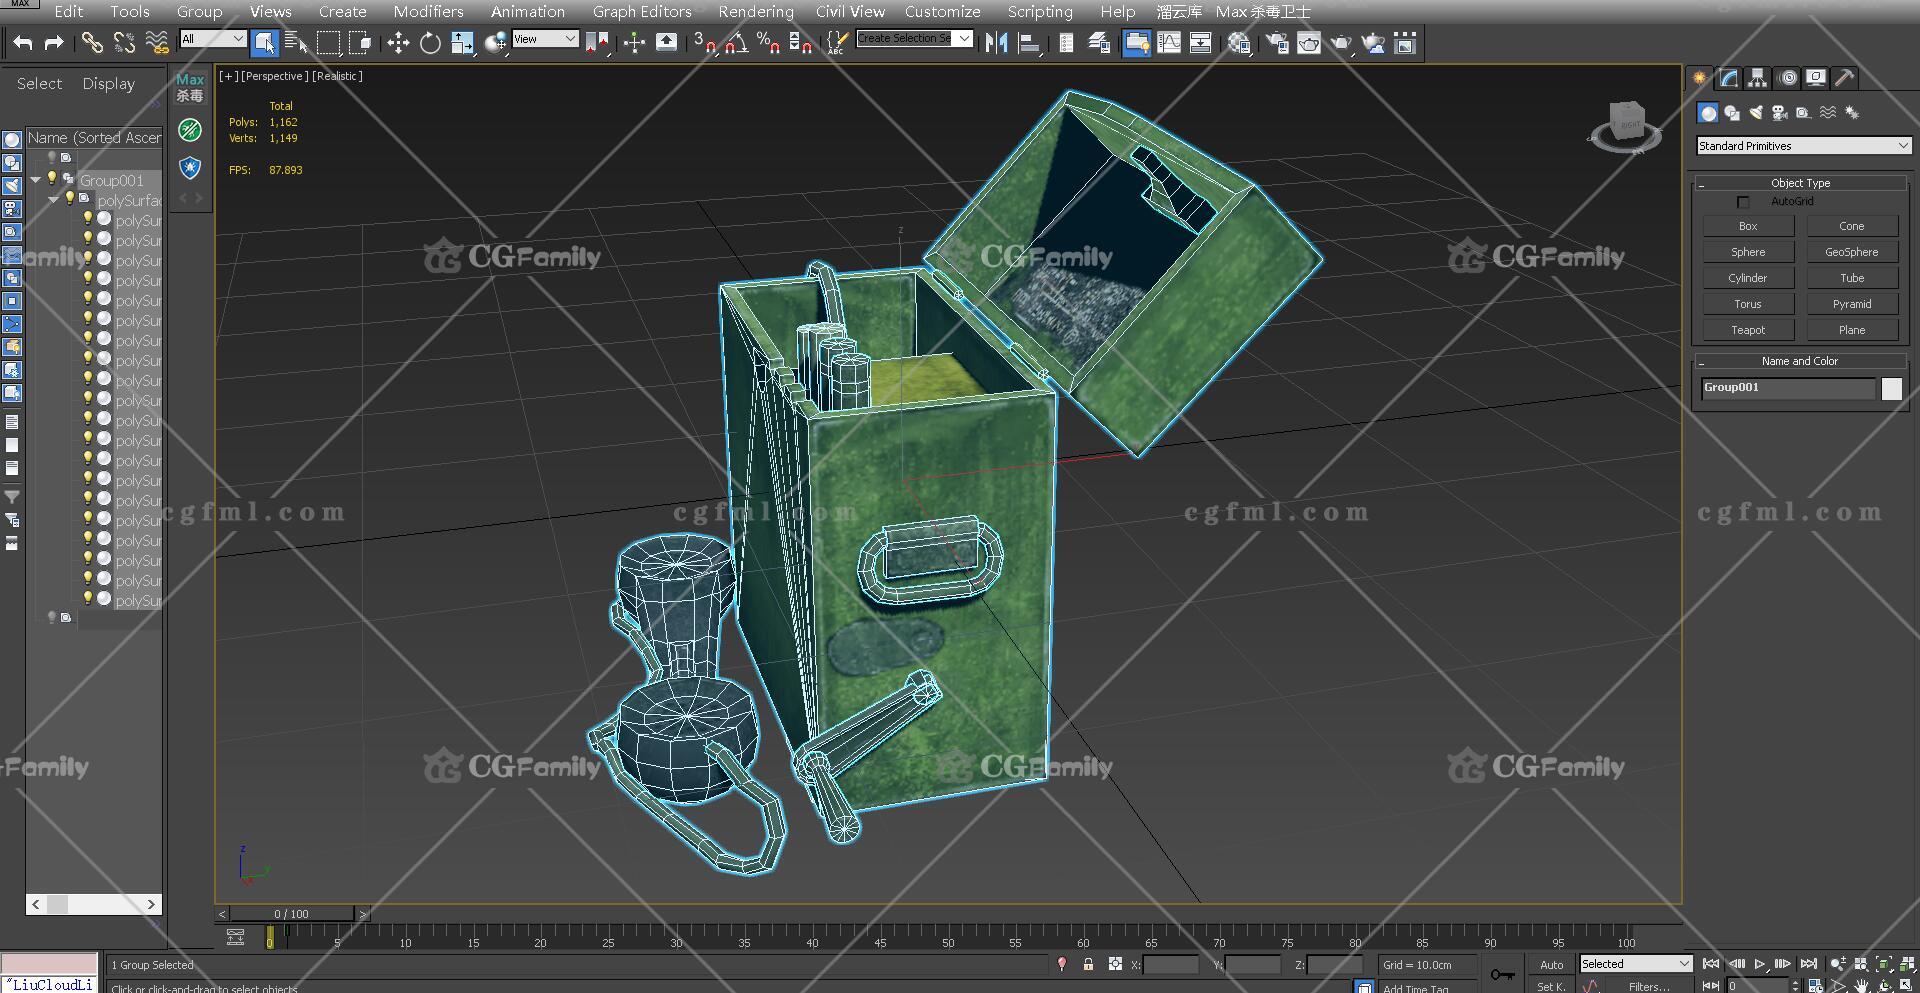
Task: Open Render Setup teapot icon
Action: pyautogui.click(x=1277, y=42)
